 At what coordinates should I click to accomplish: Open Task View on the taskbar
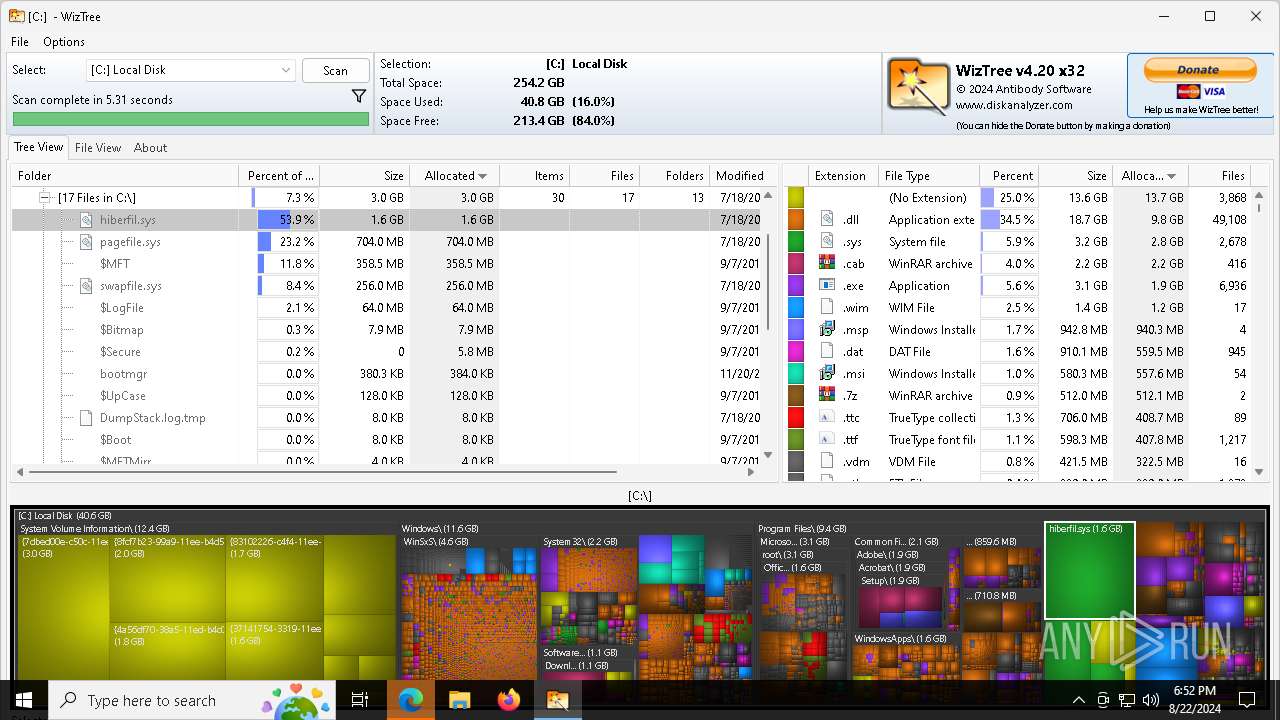360,700
